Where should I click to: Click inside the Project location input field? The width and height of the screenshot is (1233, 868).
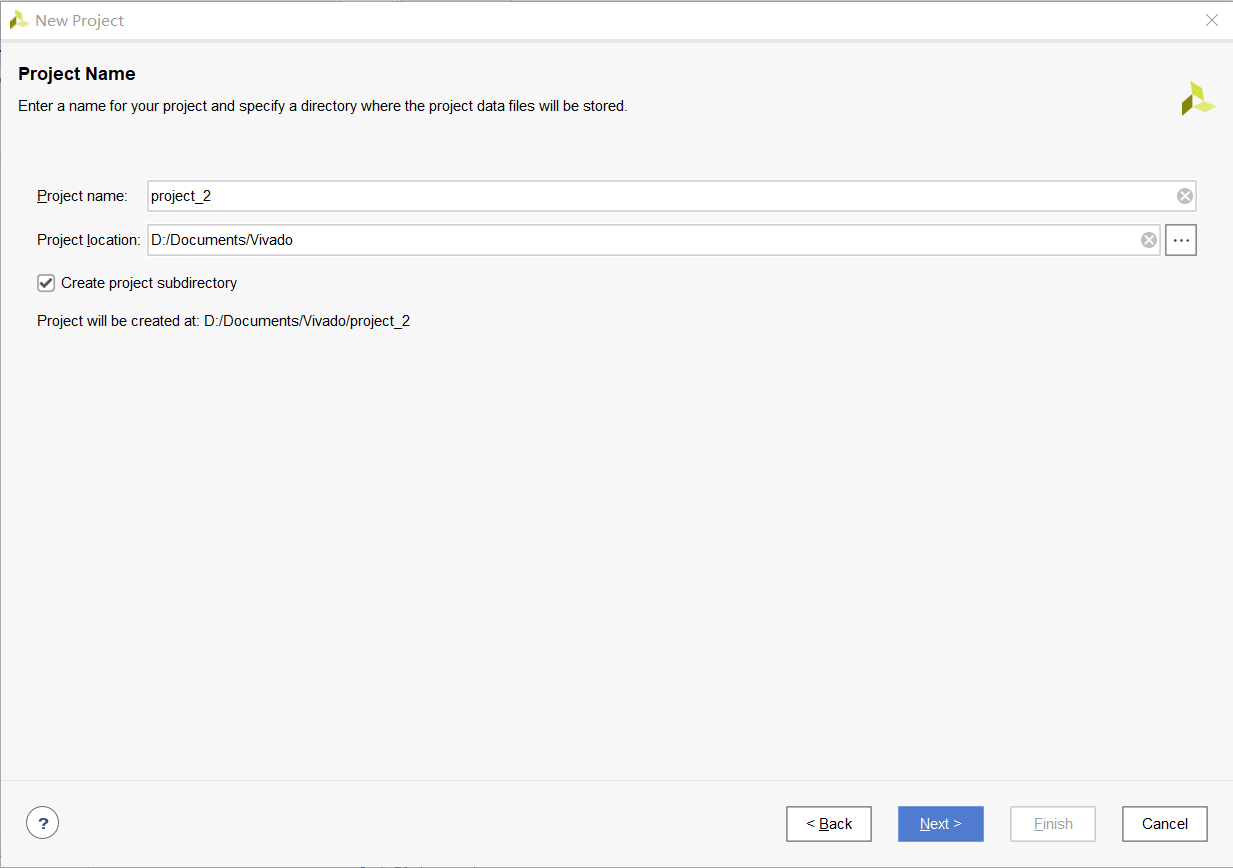click(x=640, y=240)
